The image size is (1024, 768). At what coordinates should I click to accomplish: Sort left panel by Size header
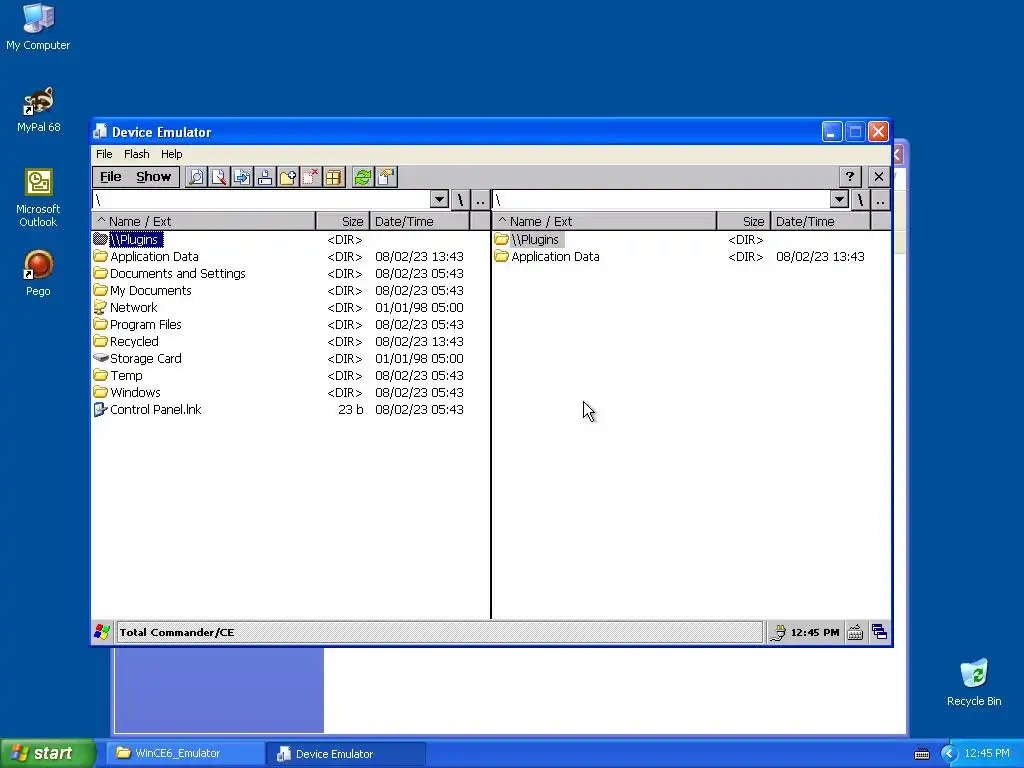pyautogui.click(x=343, y=221)
